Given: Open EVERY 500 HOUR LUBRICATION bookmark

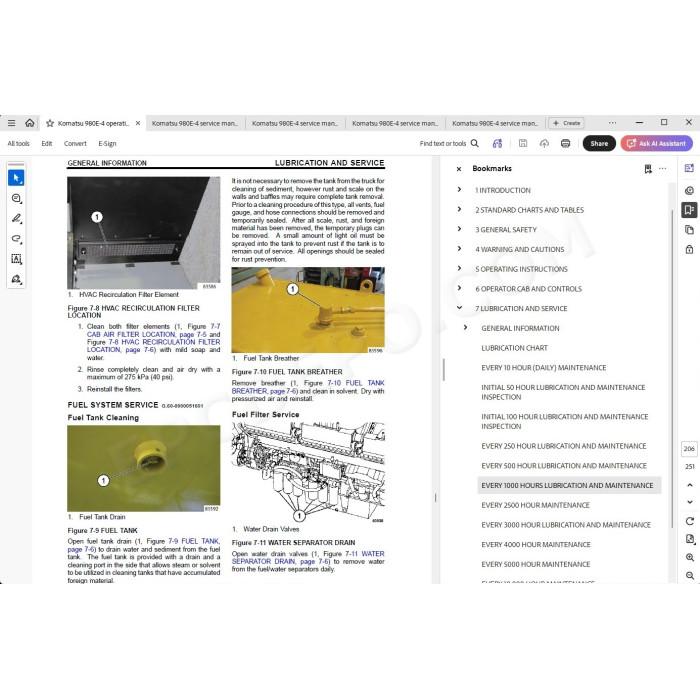Looking at the screenshot, I should click(x=564, y=466).
